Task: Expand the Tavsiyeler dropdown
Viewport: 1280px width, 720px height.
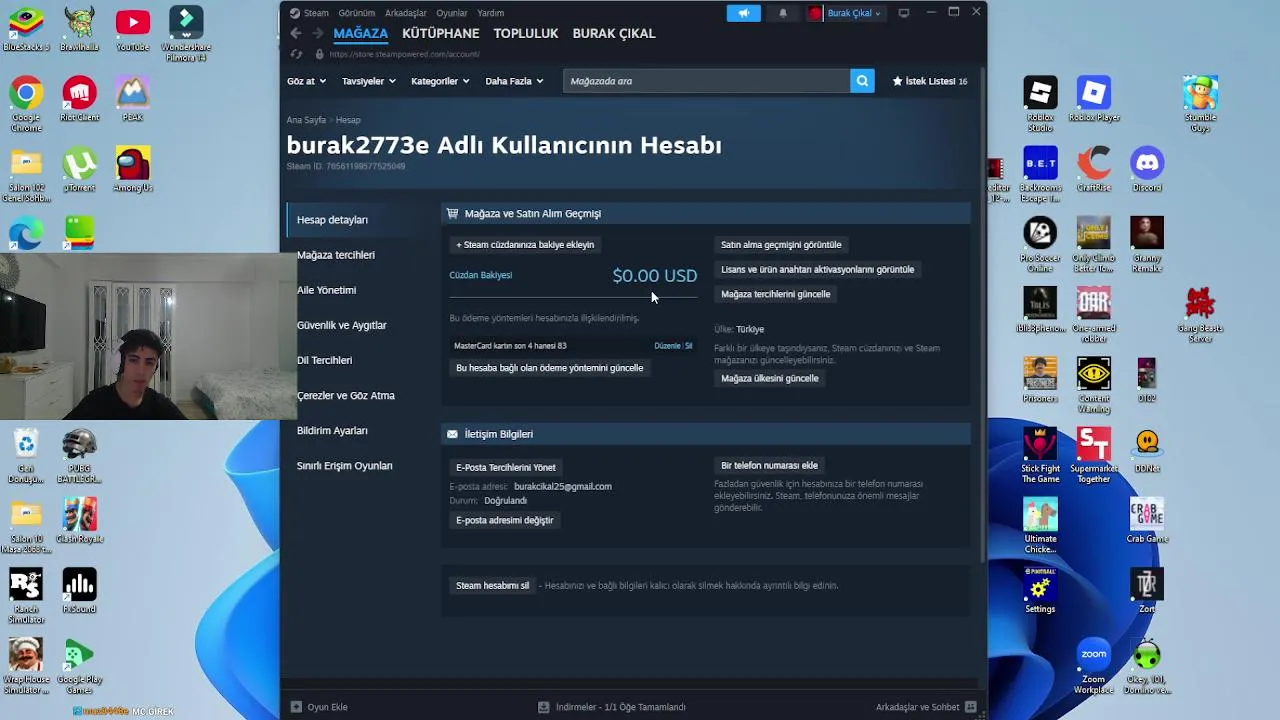Action: click(x=369, y=81)
